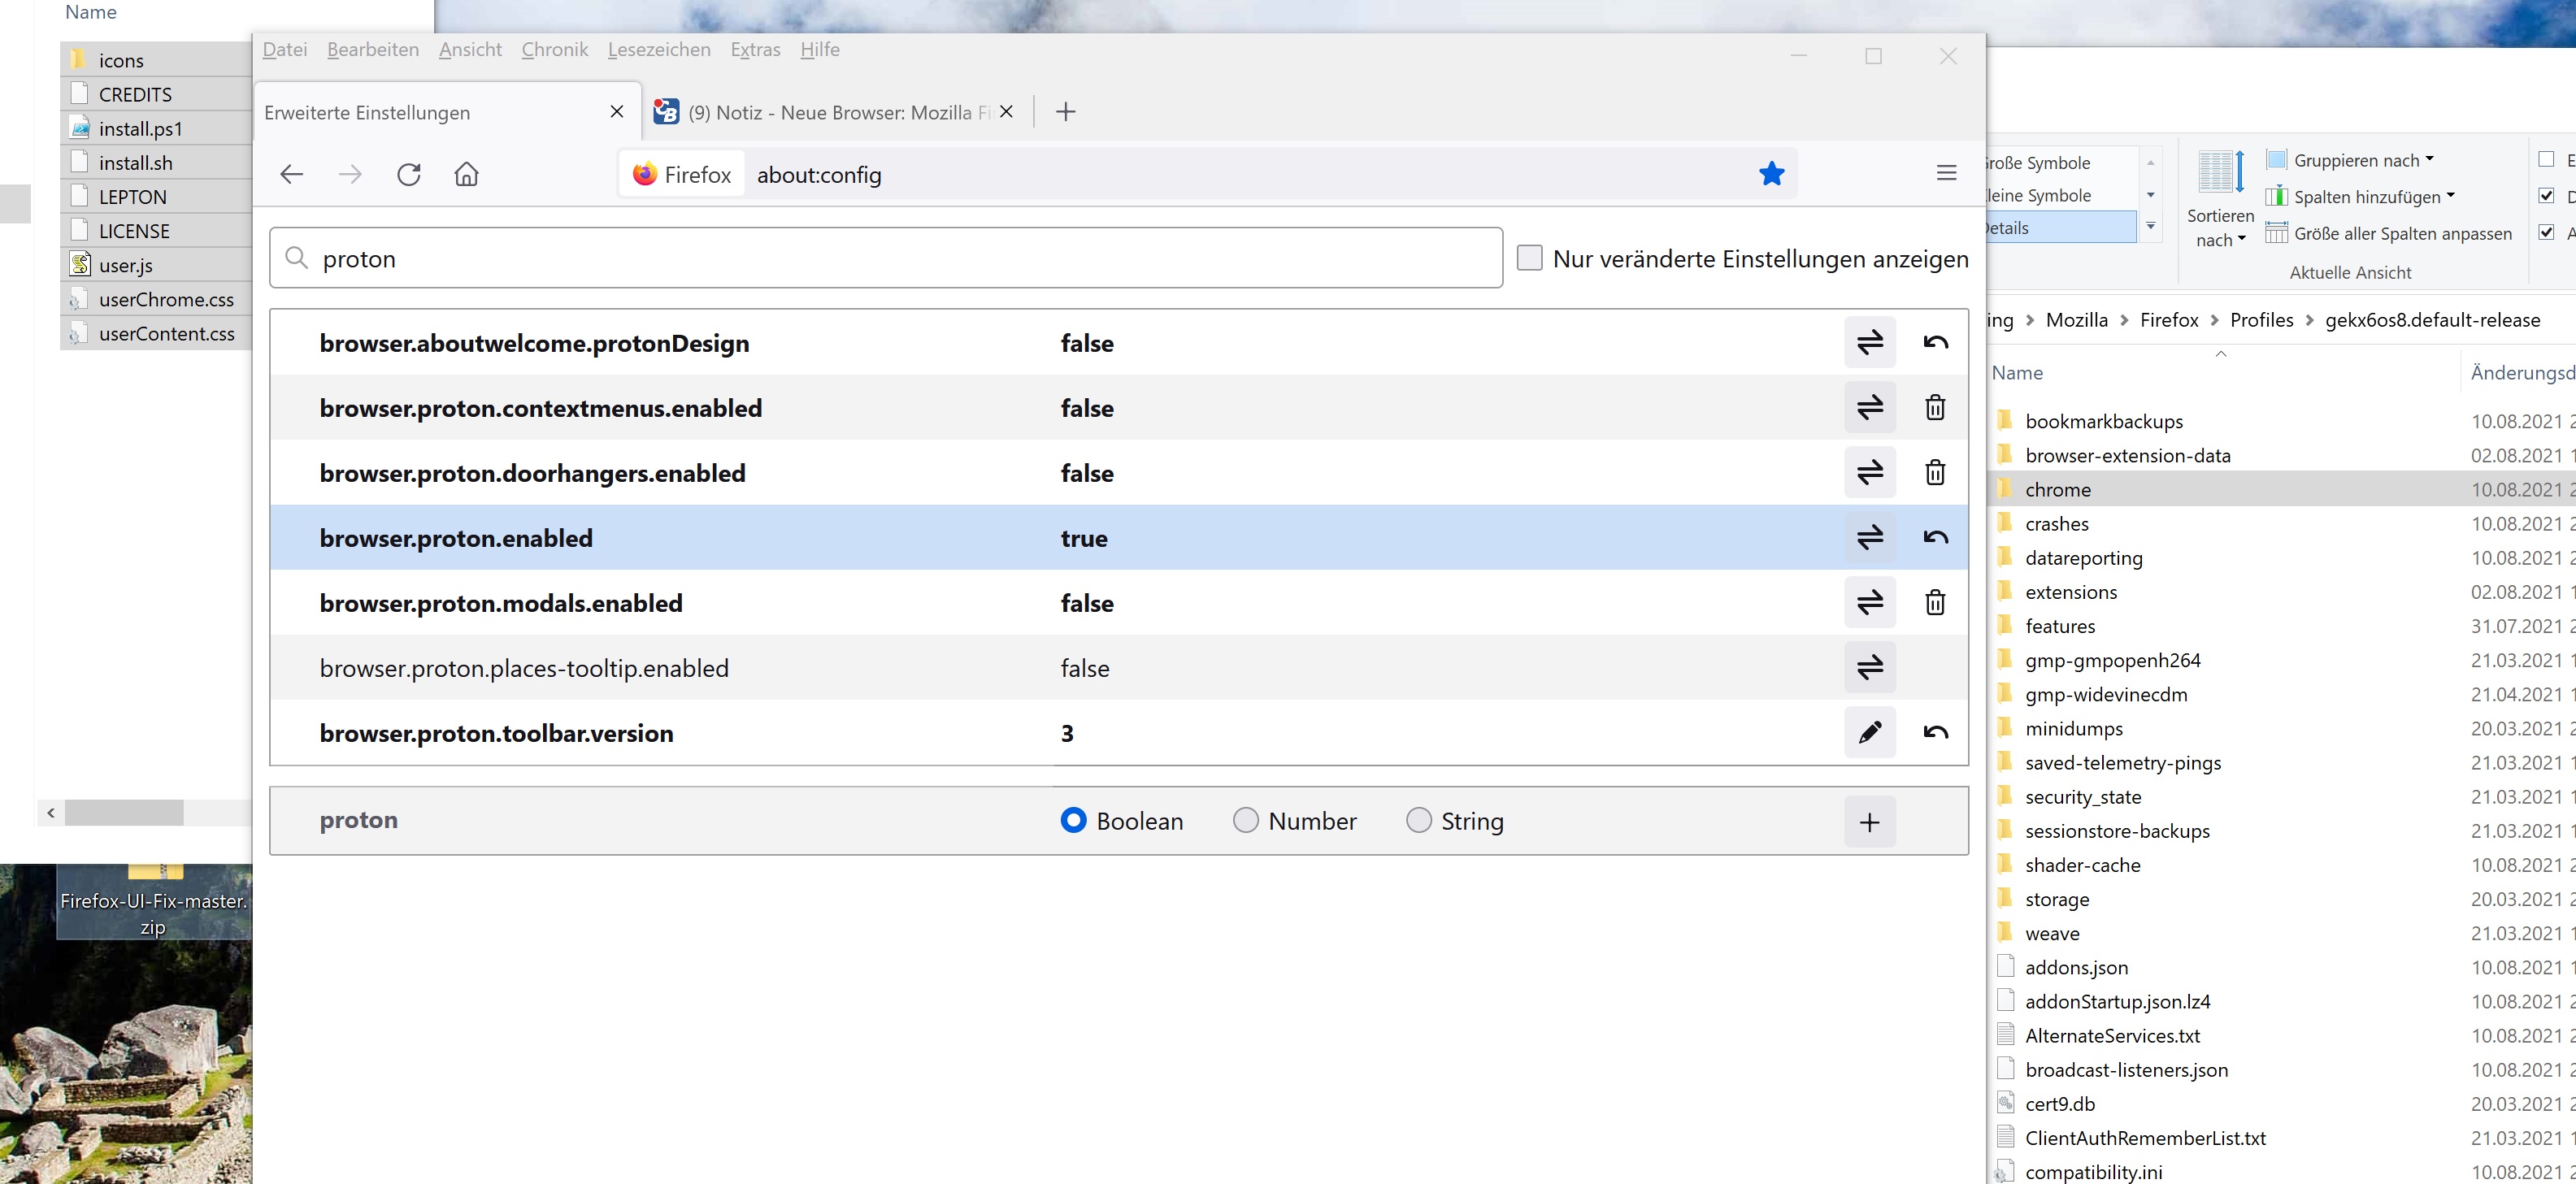Select the Number type radio button

1245,821
